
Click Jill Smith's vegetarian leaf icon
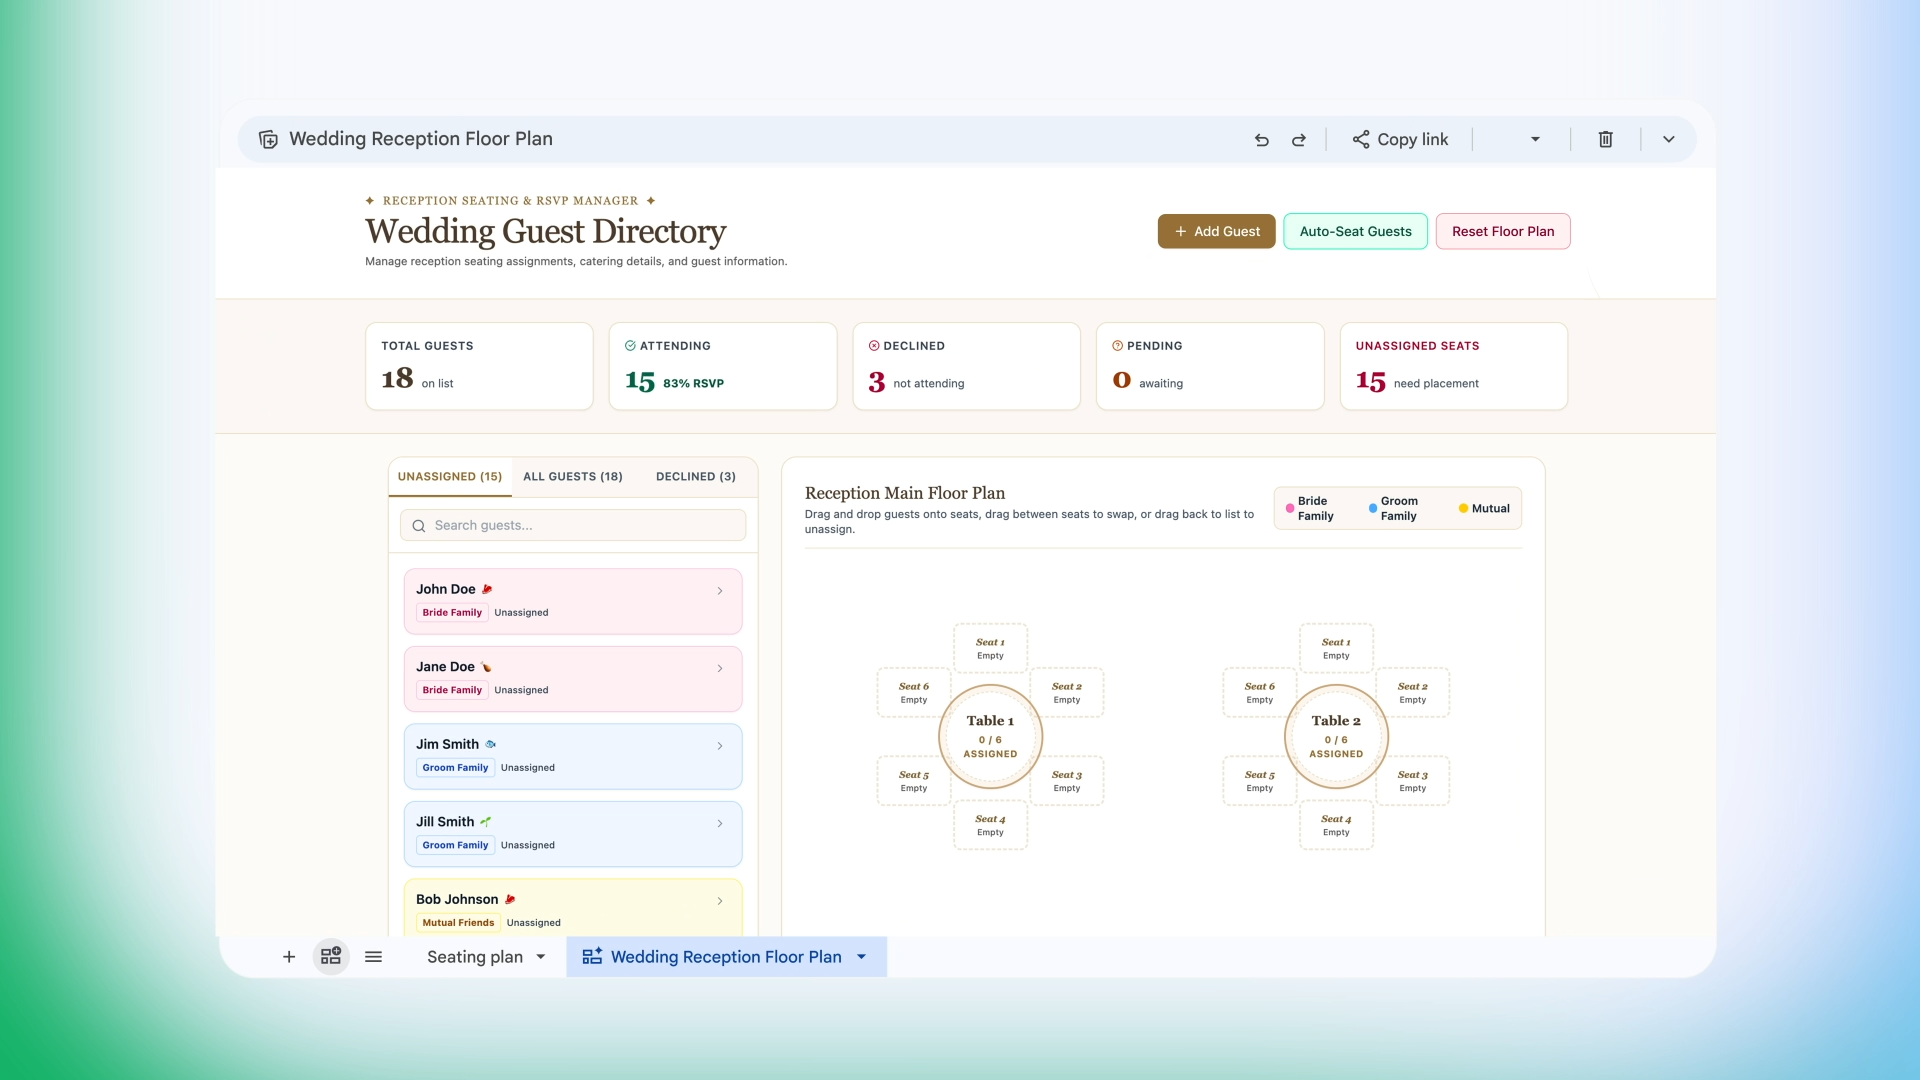tap(485, 822)
